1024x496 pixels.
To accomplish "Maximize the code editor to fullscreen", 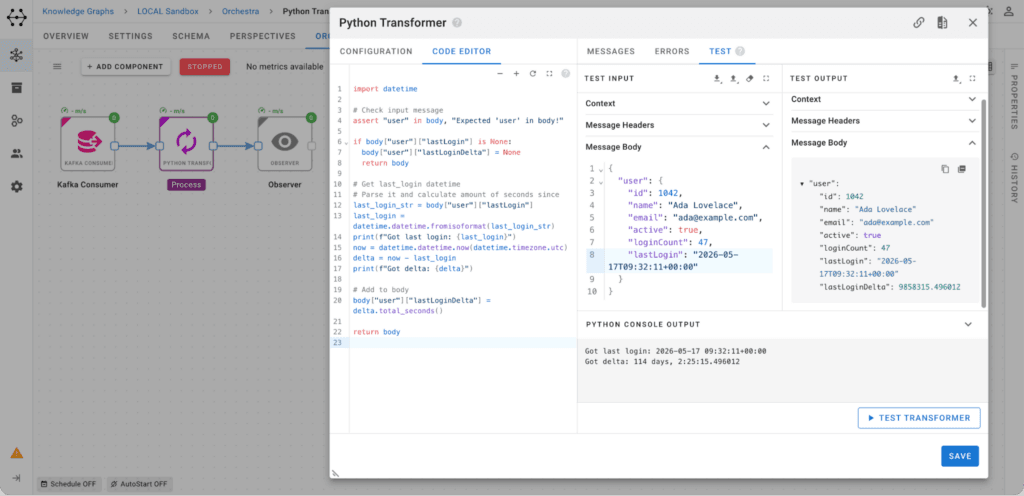I will coord(549,74).
